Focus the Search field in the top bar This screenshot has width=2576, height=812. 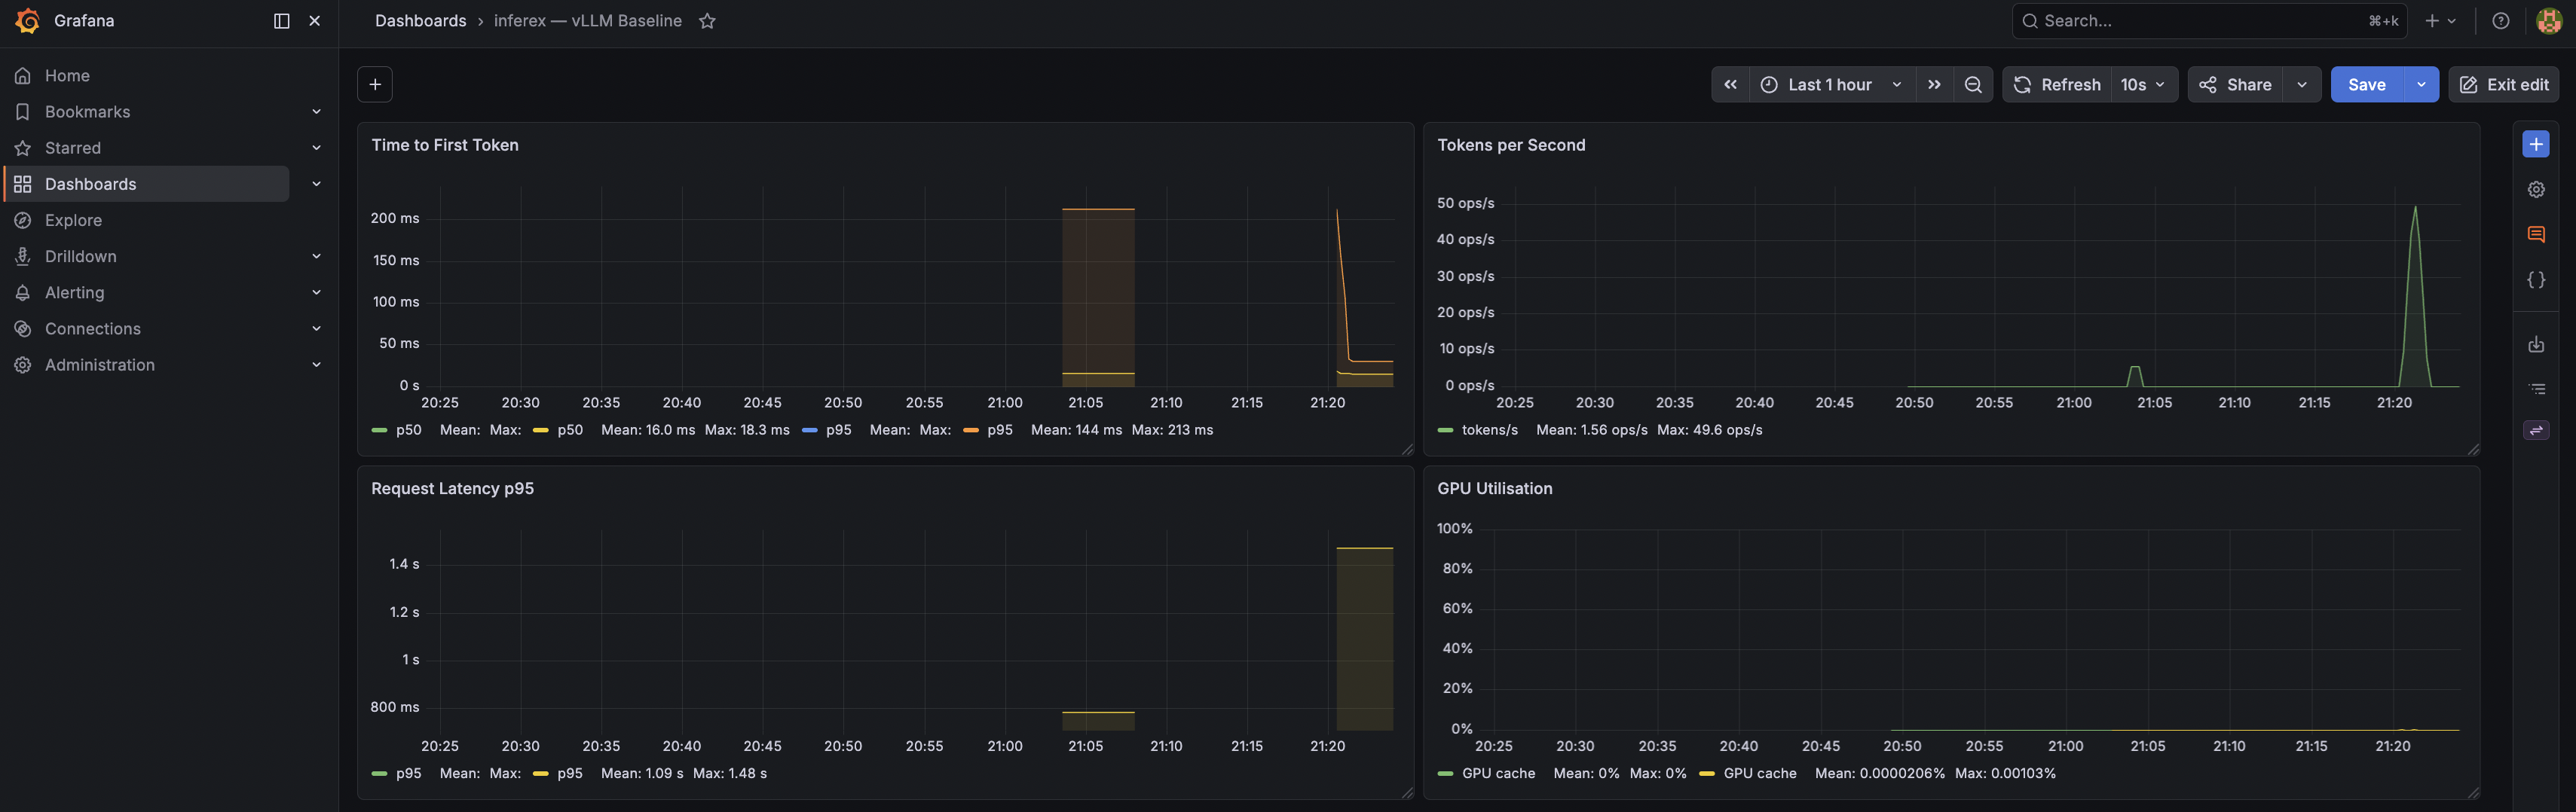[2208, 21]
